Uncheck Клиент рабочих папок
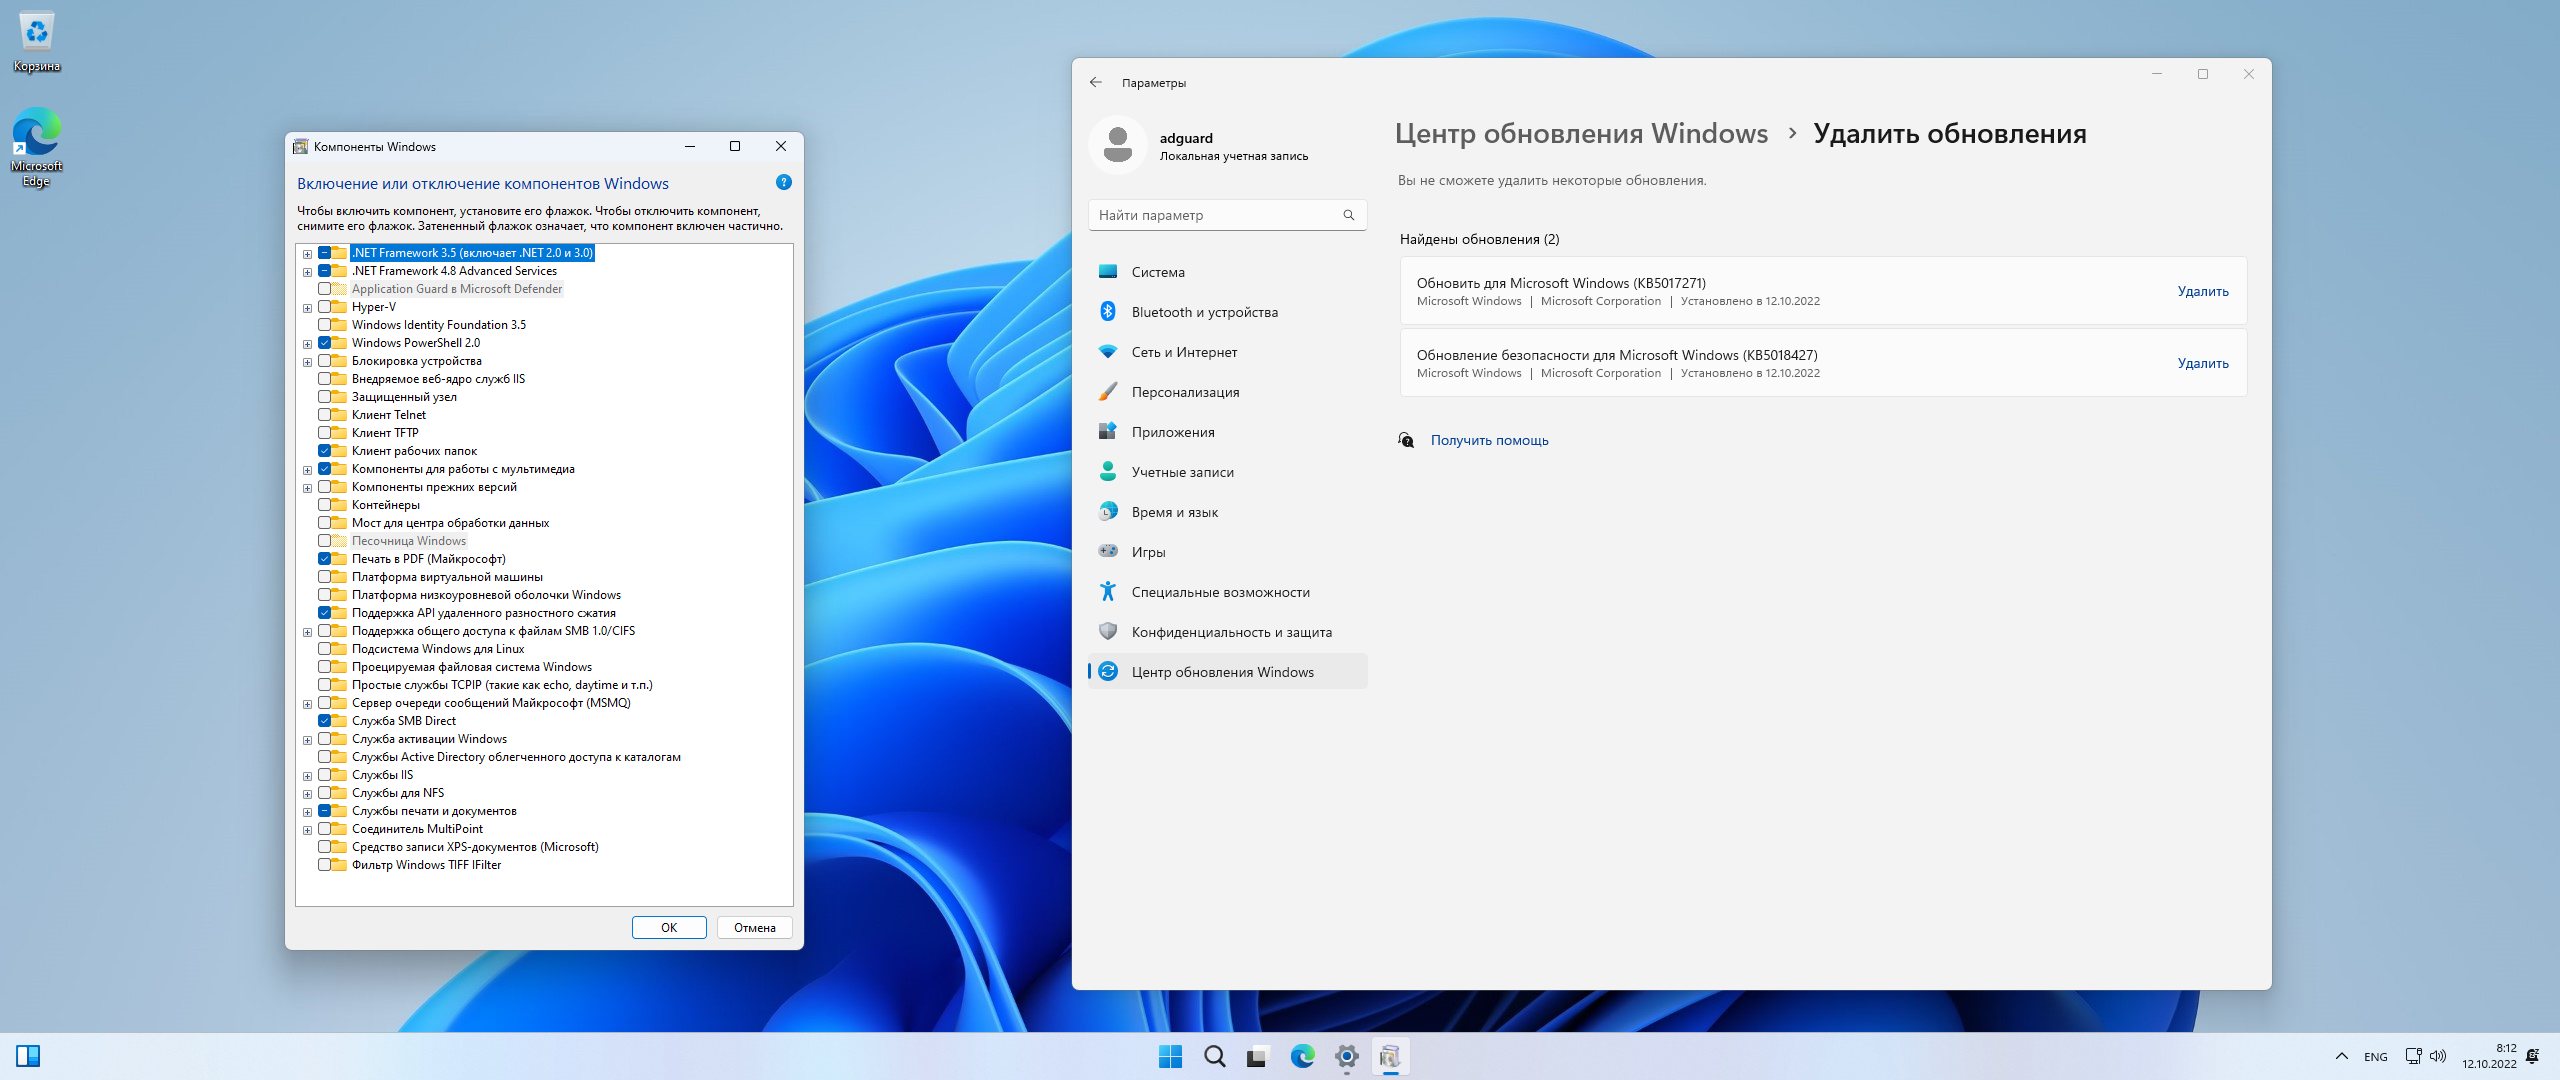 pos(325,451)
